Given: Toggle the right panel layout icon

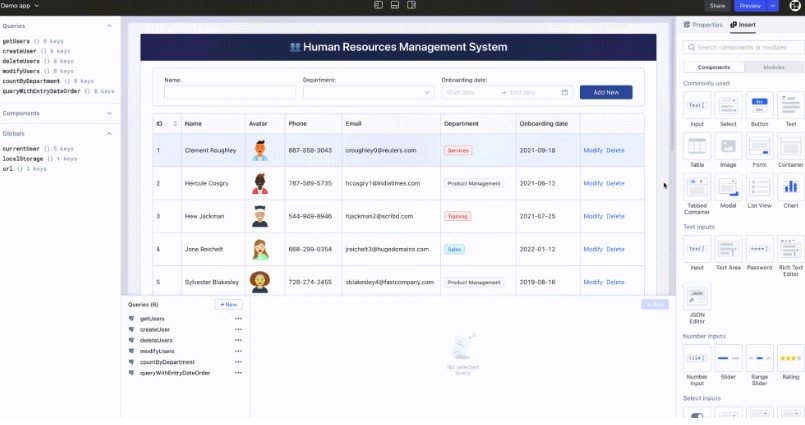Looking at the screenshot, I should (411, 5).
